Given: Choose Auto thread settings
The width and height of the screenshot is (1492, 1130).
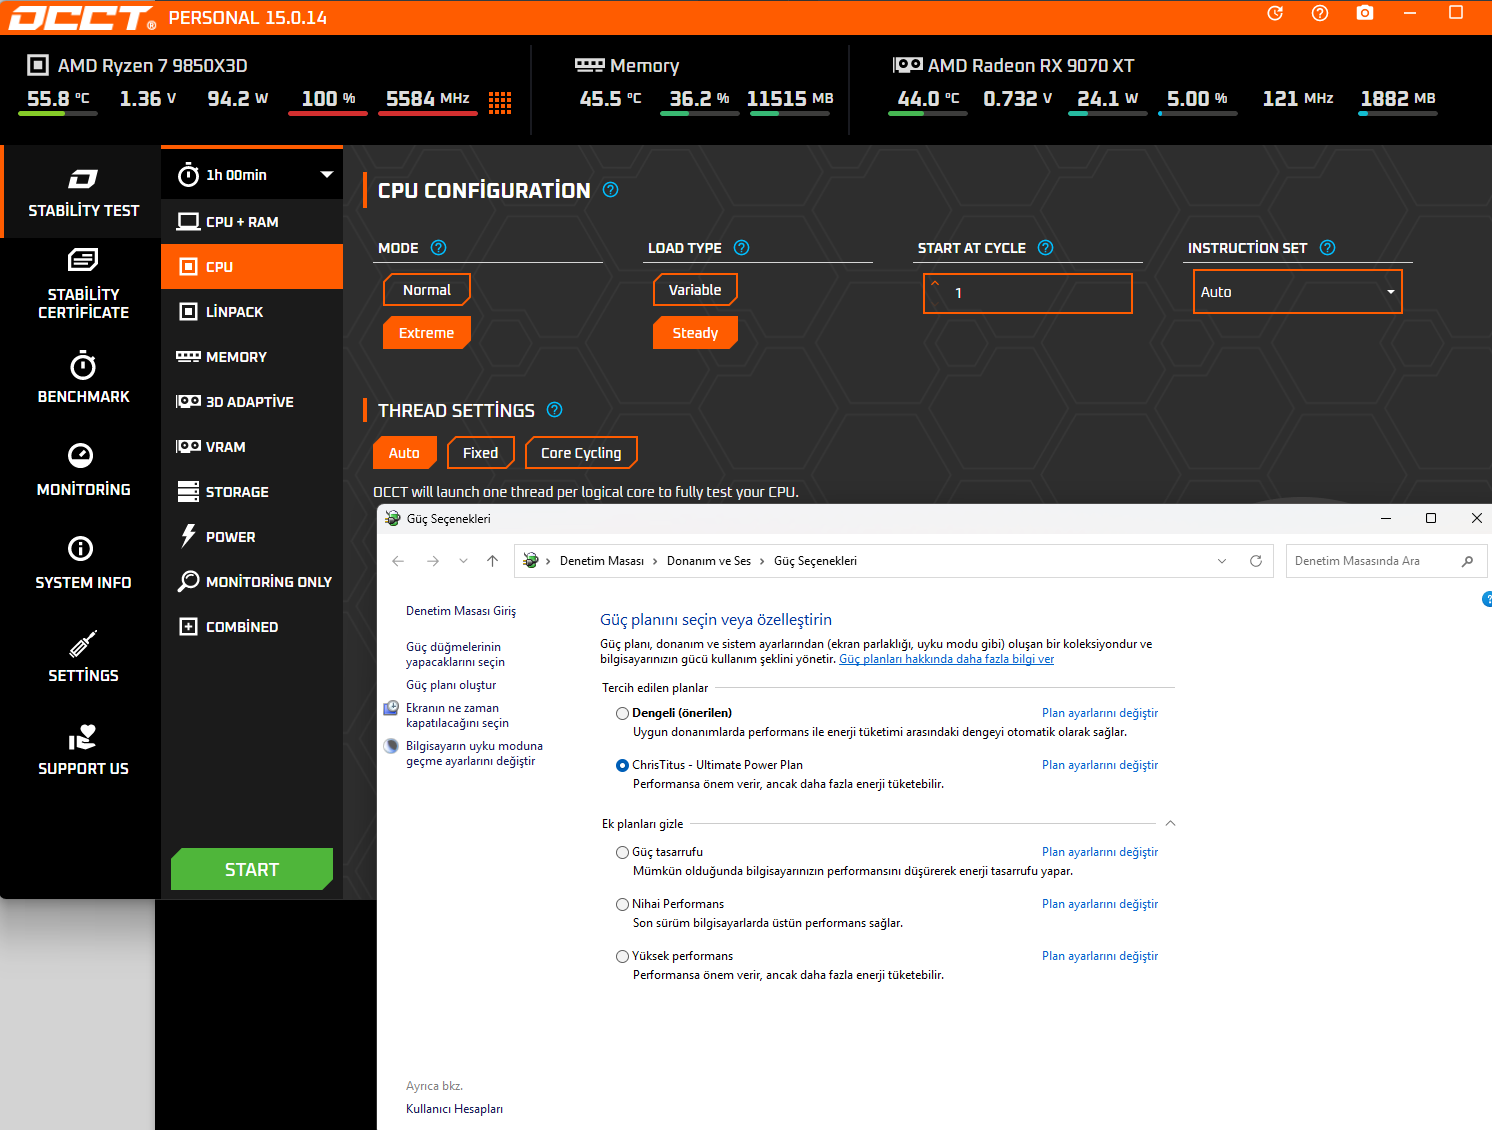Looking at the screenshot, I should (x=404, y=453).
